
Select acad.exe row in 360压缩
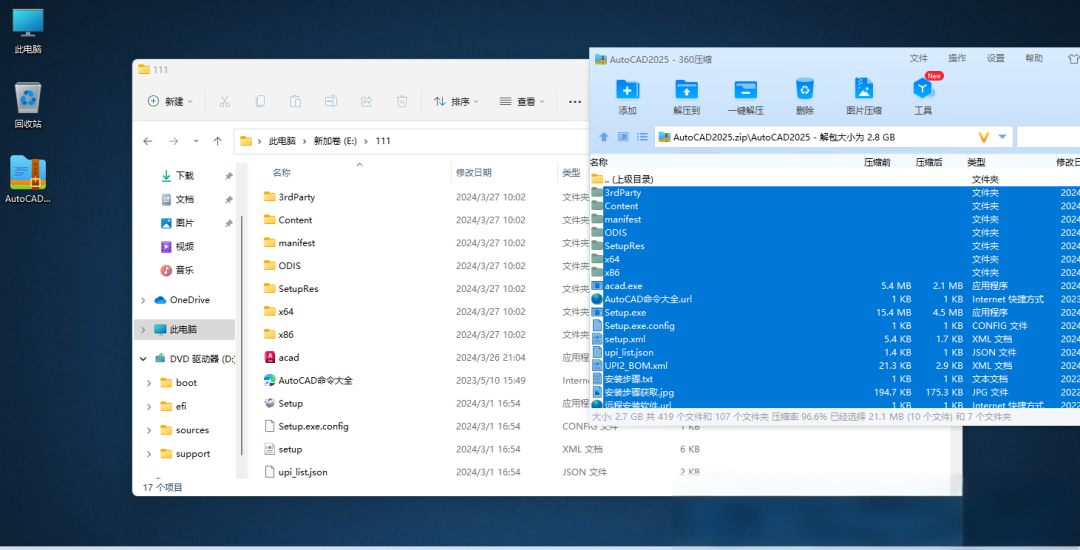835,286
